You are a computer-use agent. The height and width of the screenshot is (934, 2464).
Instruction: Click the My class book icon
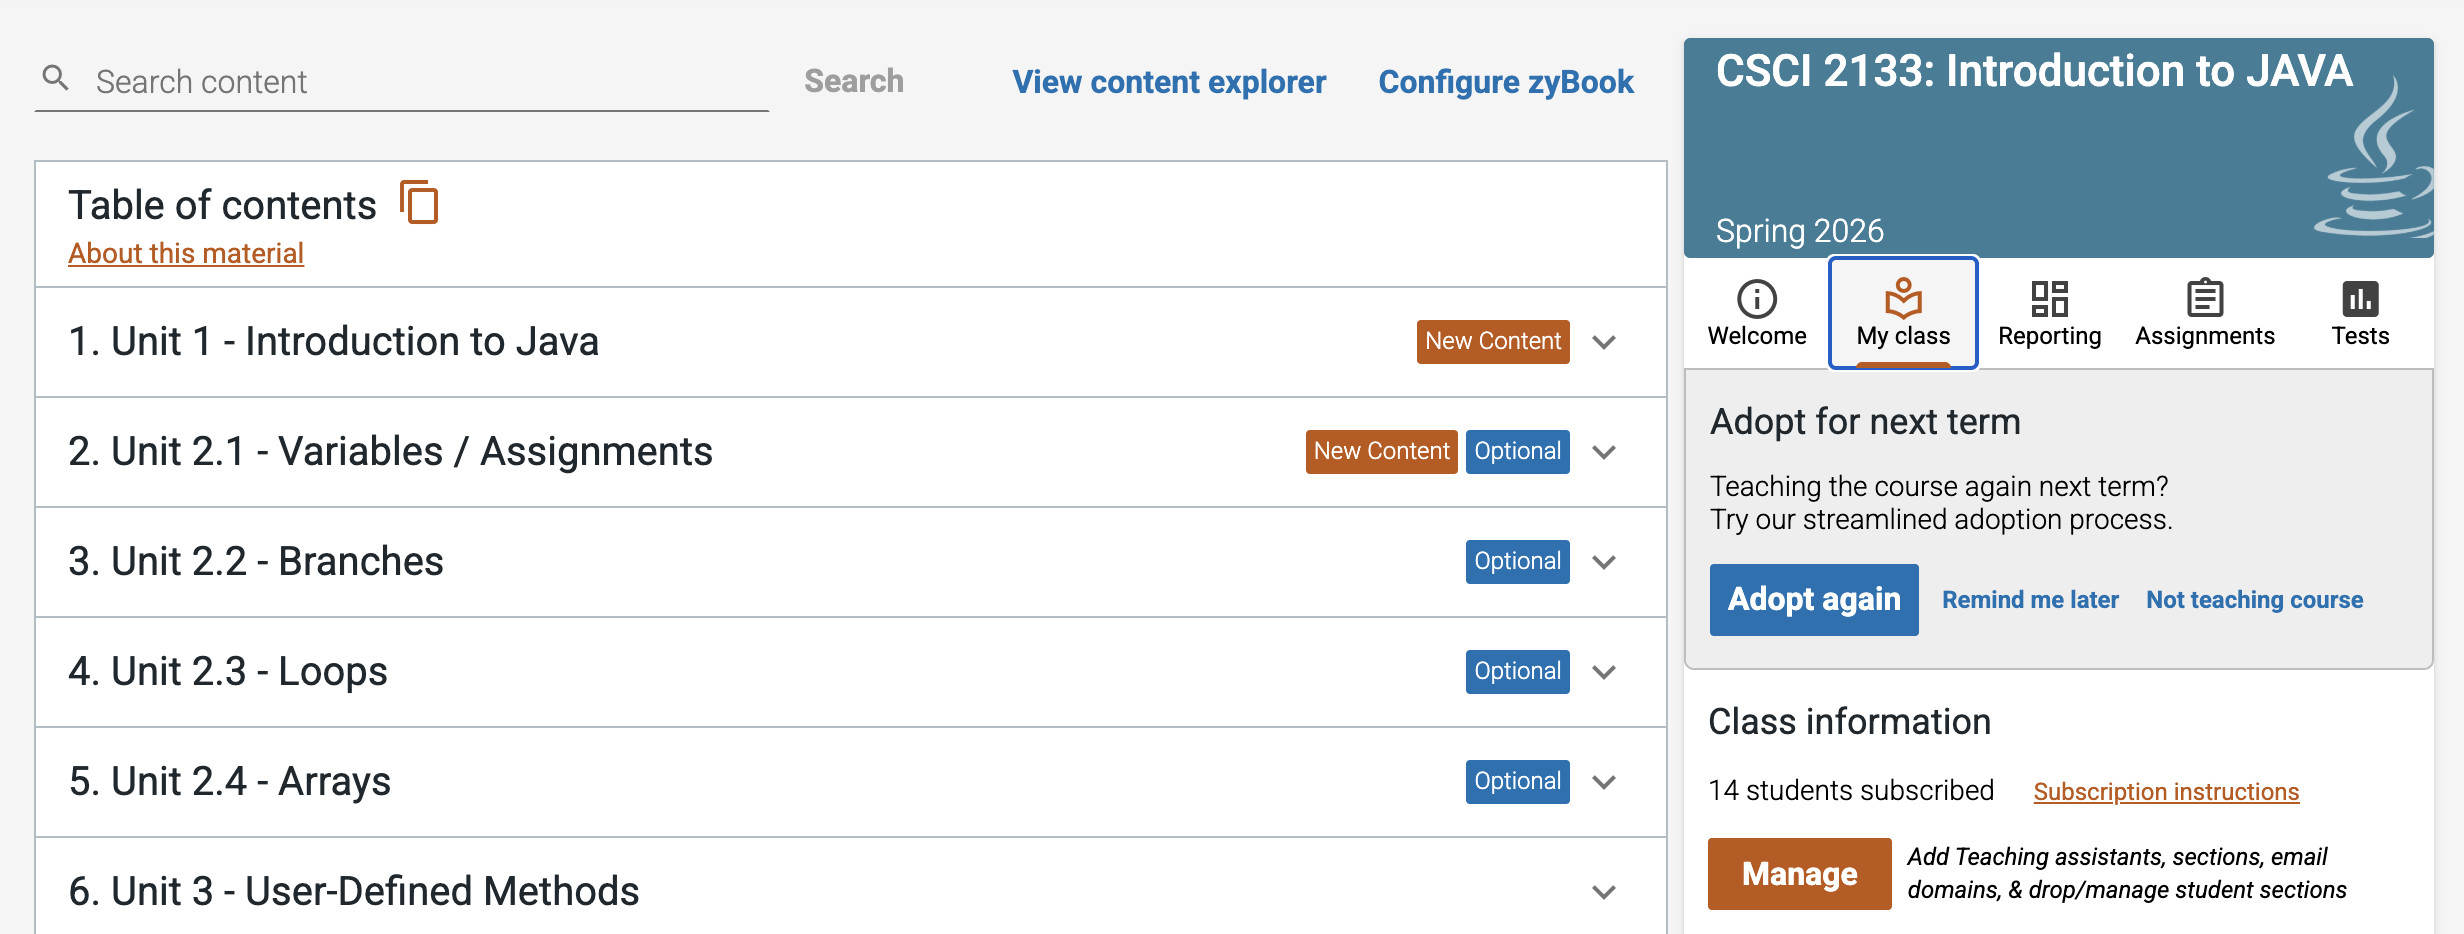point(1903,298)
